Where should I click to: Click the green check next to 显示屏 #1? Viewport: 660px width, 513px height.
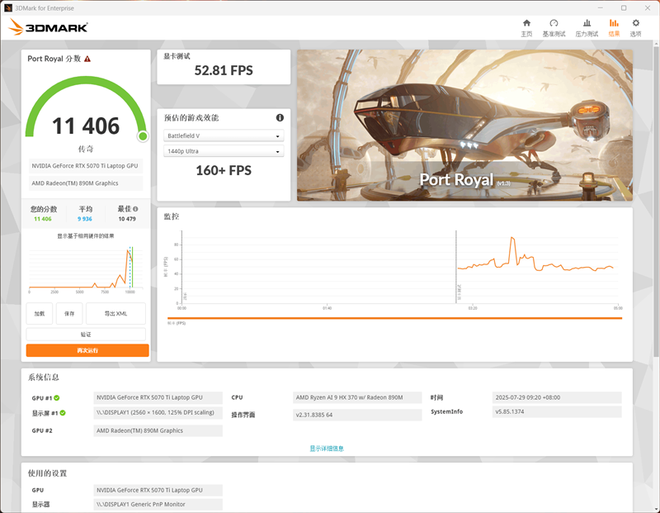point(60,413)
